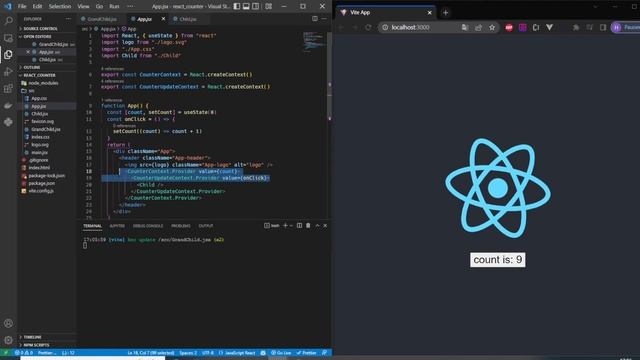
Task: Toggle Primary Side Bar layout button
Action: 237,6
